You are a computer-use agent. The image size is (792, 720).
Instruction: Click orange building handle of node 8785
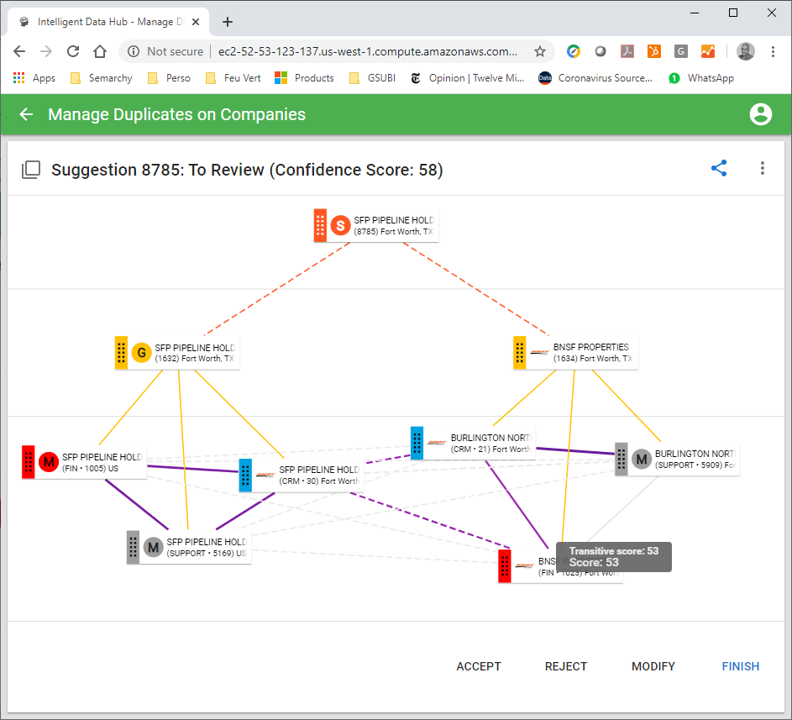pos(320,225)
